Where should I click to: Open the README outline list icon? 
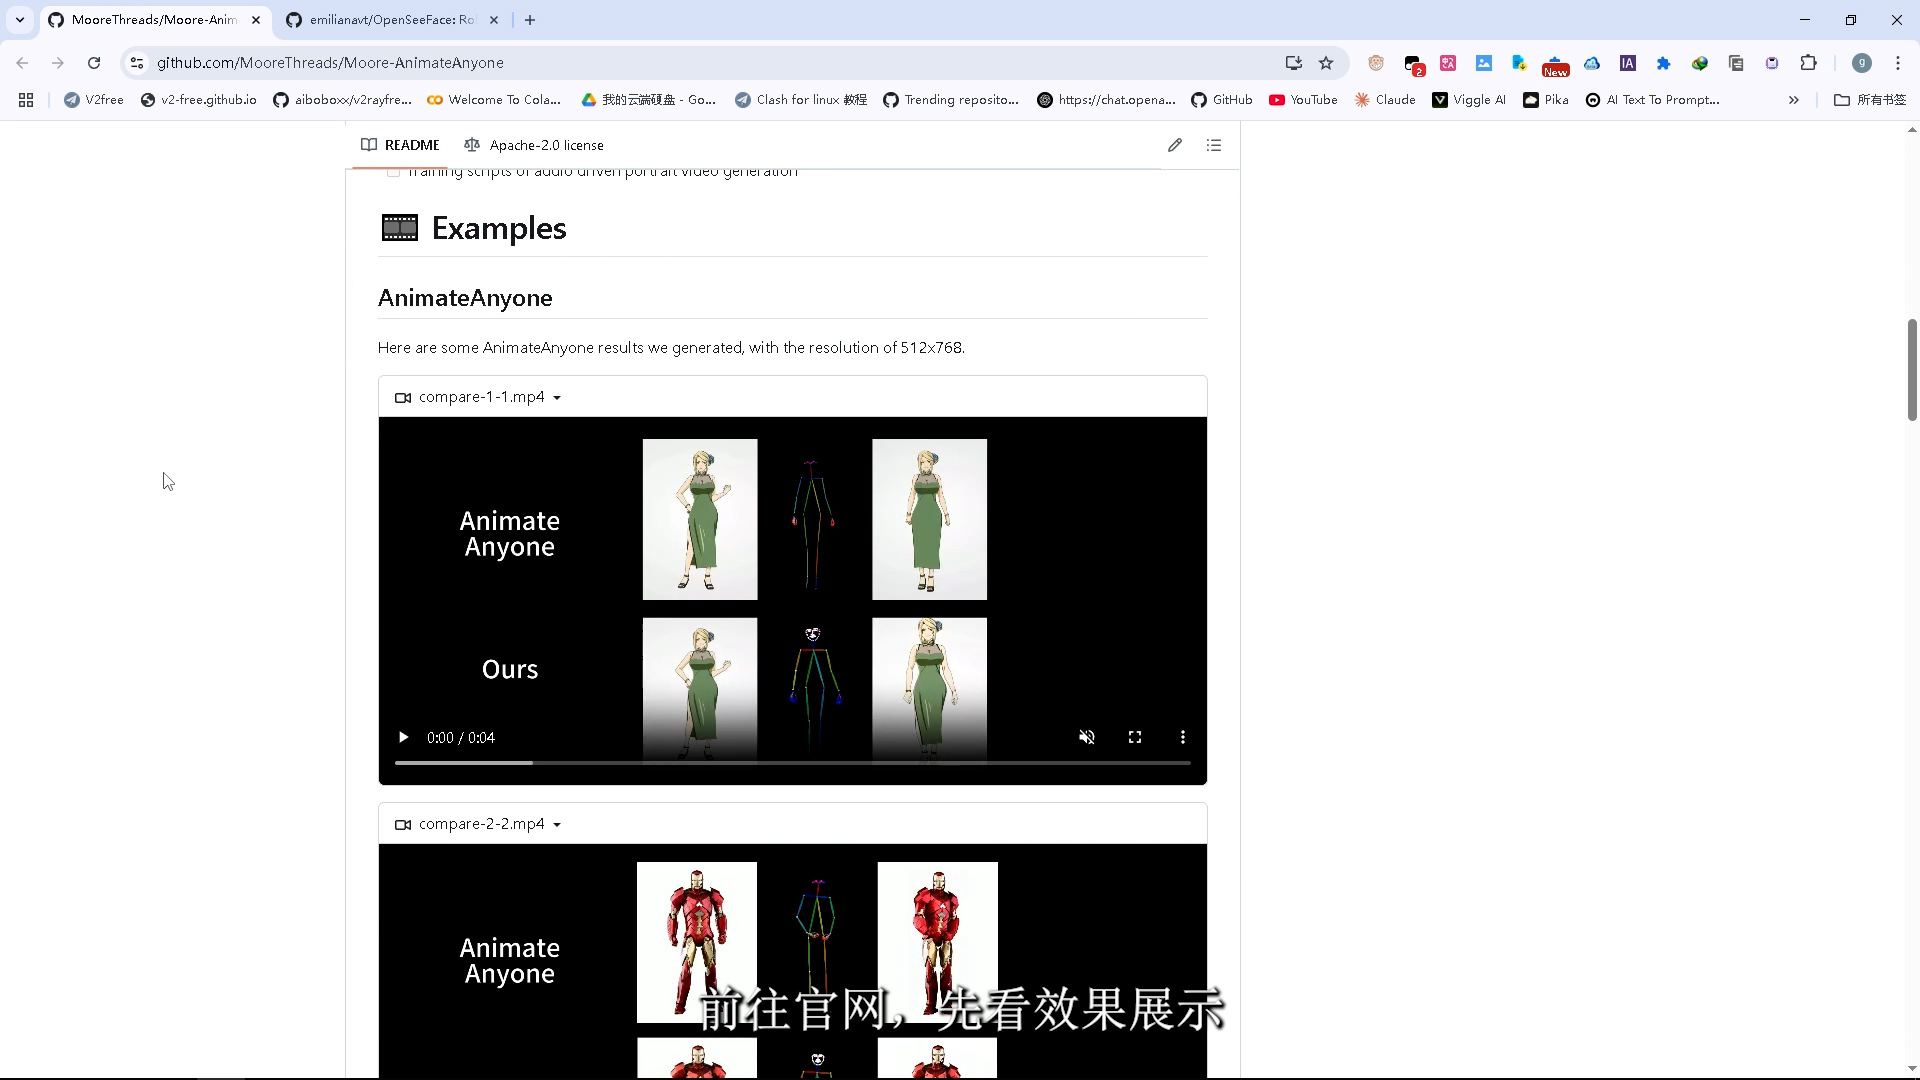click(1214, 145)
